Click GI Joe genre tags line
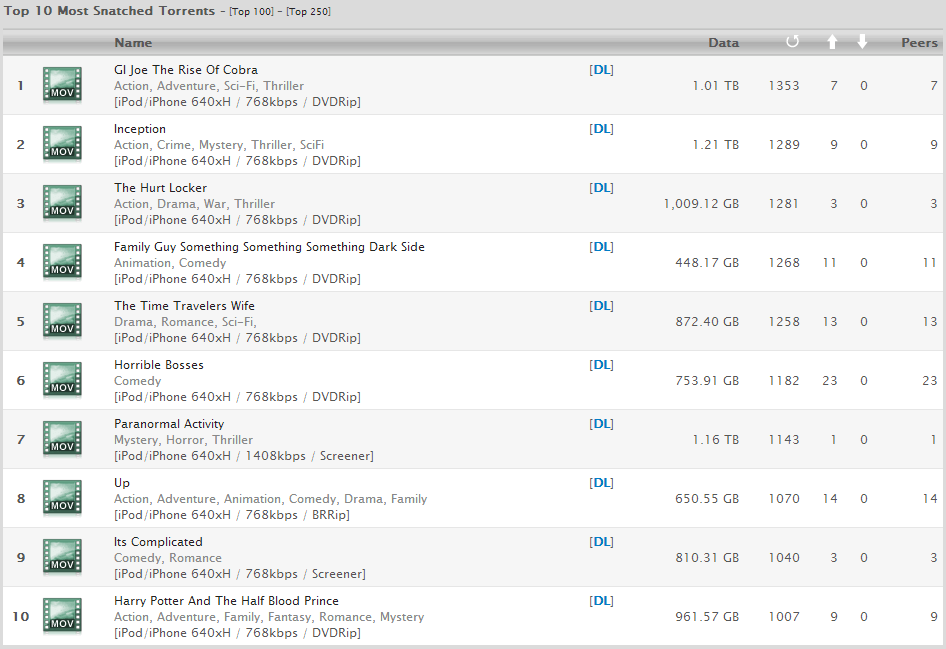 [x=209, y=86]
